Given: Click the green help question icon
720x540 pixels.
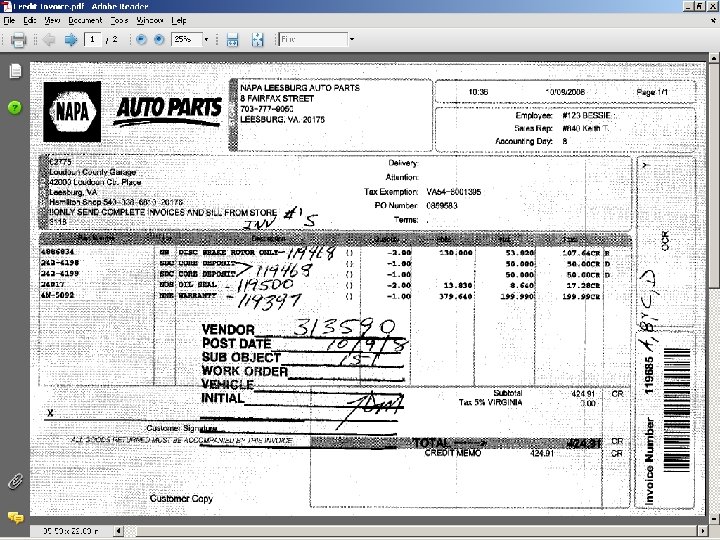Looking at the screenshot, I should (x=15, y=107).
